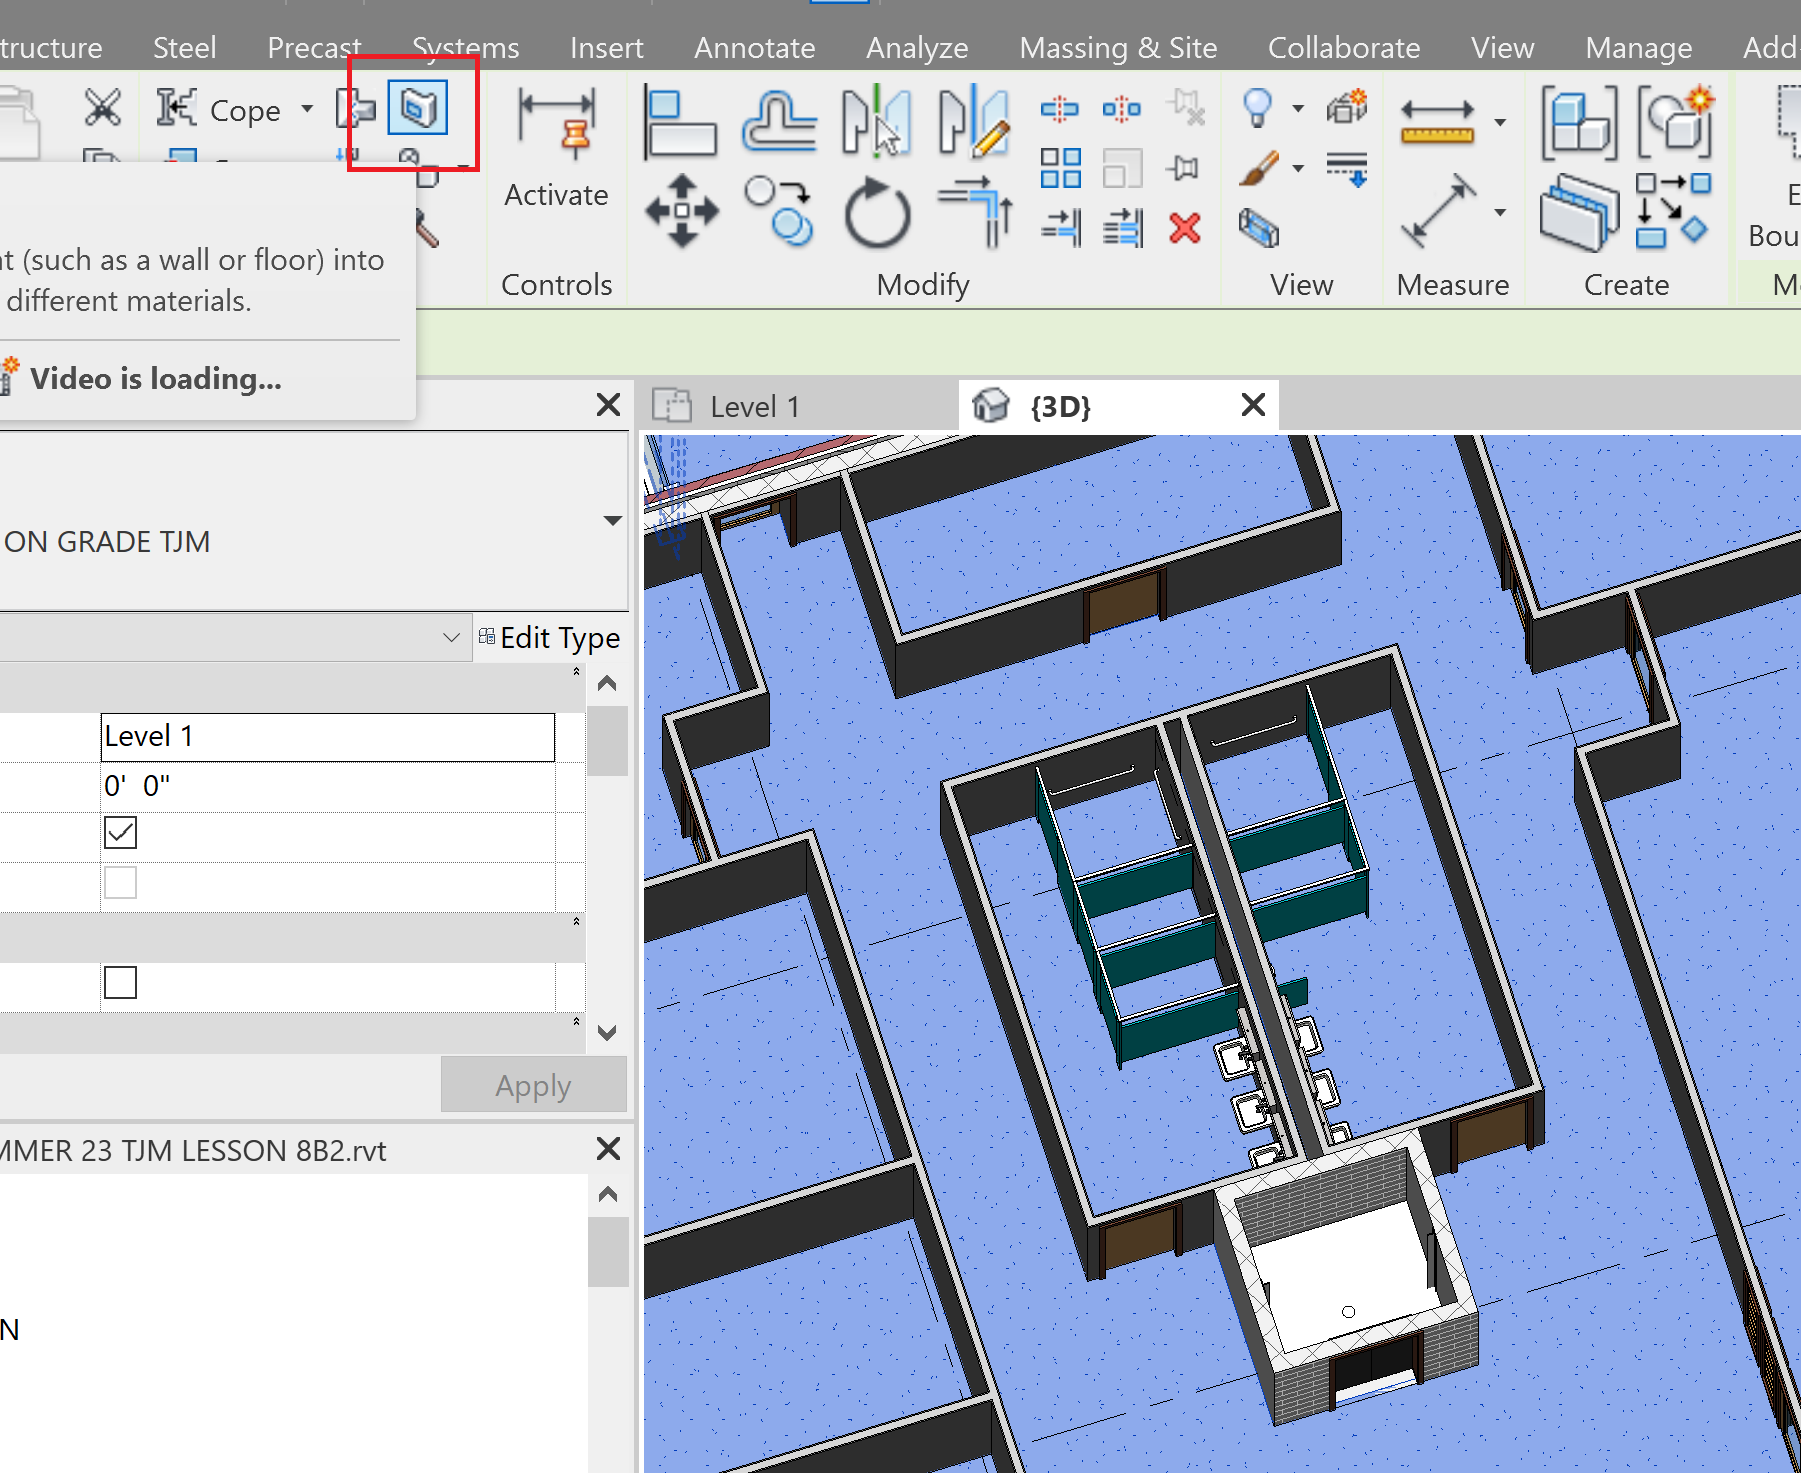Switch to the Collaborate ribbon tab
The height and width of the screenshot is (1473, 1801).
1343,47
